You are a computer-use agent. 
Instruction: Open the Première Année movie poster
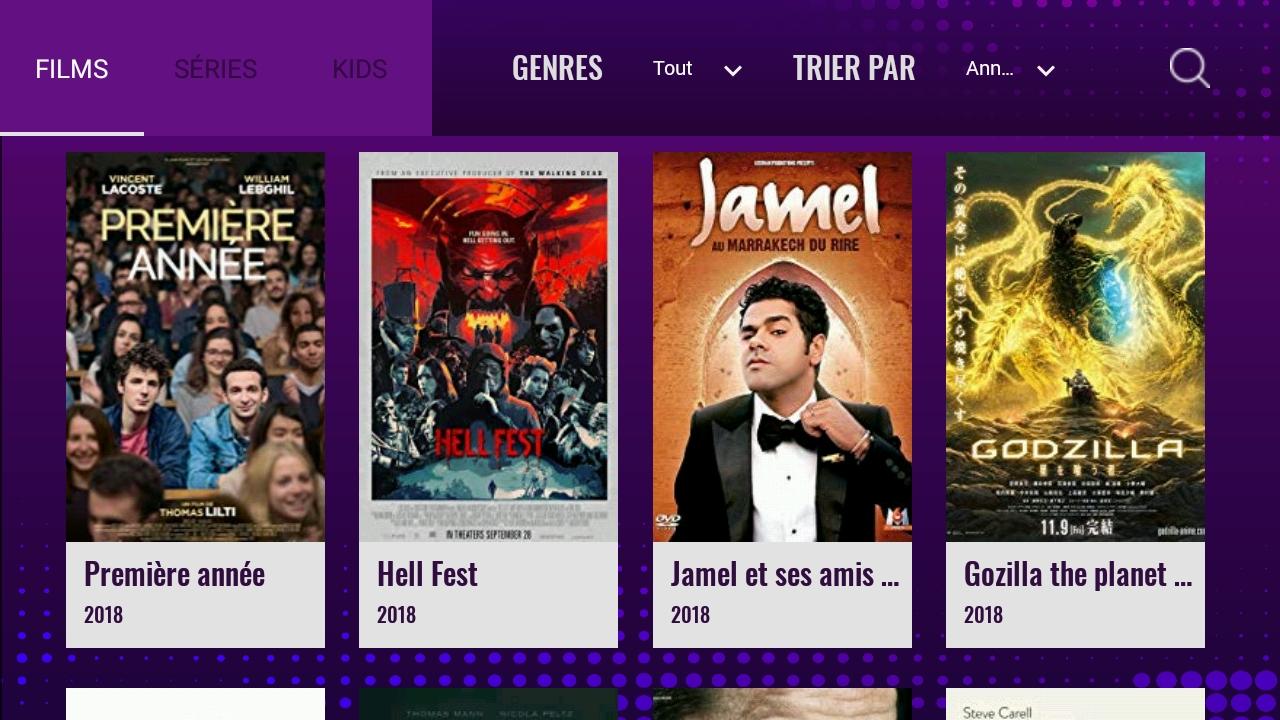(x=195, y=347)
